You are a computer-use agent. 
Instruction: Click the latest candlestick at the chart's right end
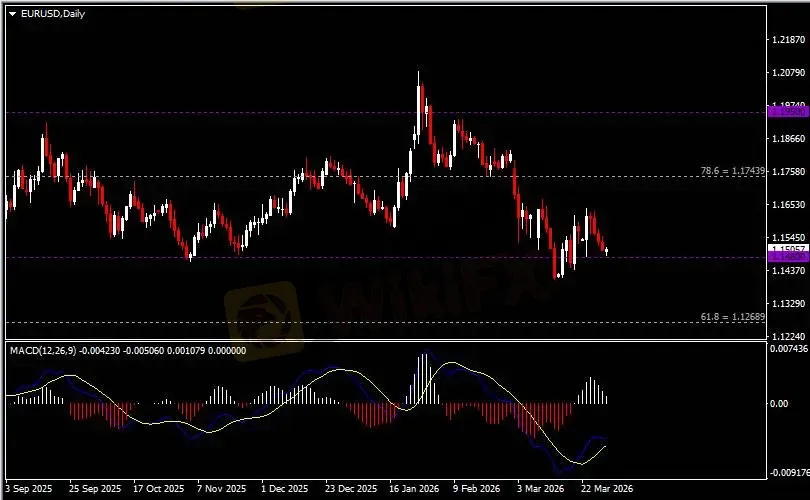click(x=607, y=250)
